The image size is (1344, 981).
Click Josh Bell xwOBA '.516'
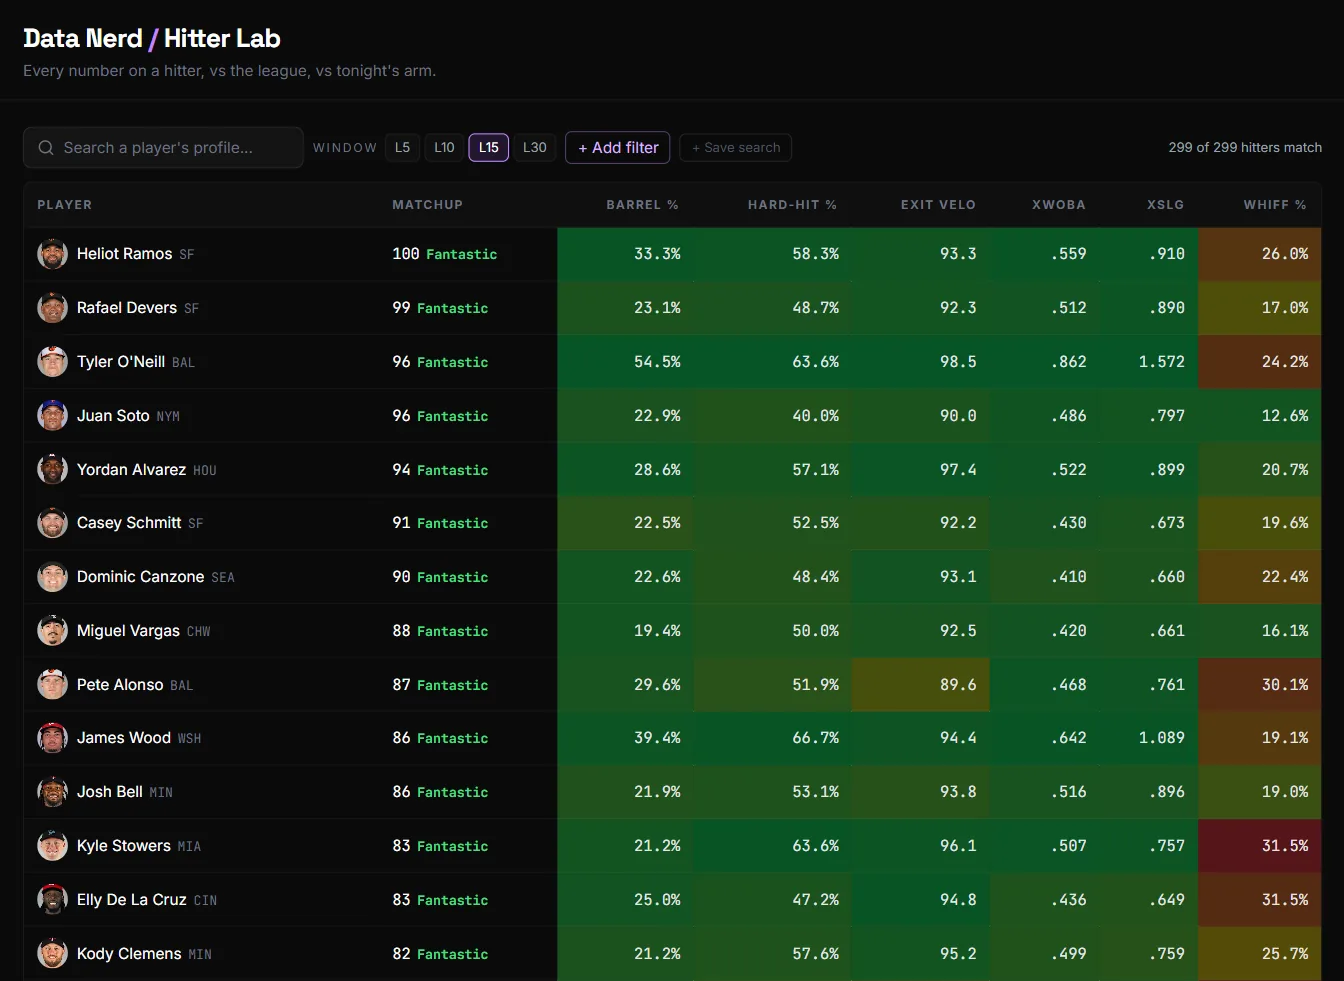click(1068, 792)
